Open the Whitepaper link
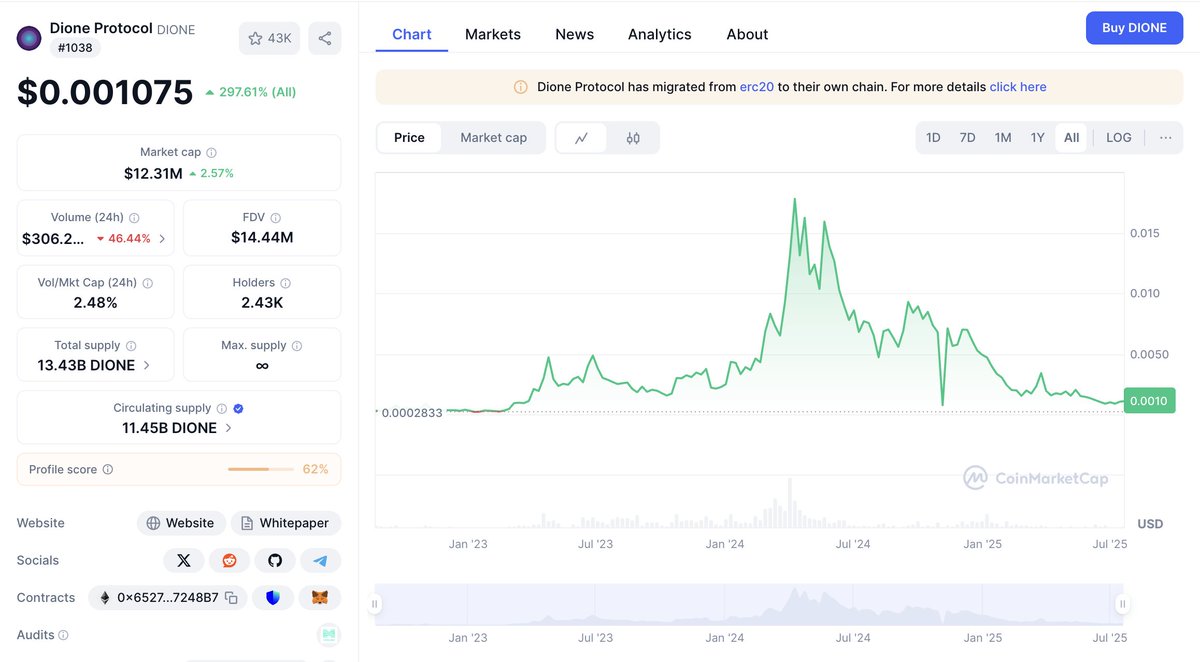 tap(286, 523)
